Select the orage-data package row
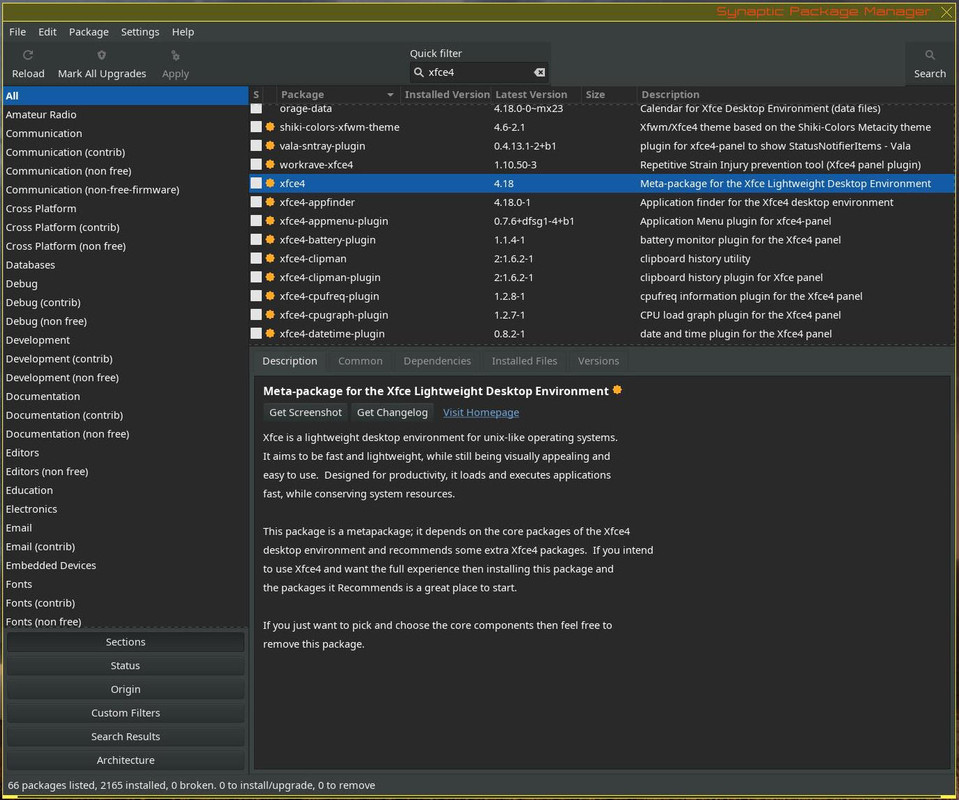Screen dimensions: 959x800 click(602, 109)
